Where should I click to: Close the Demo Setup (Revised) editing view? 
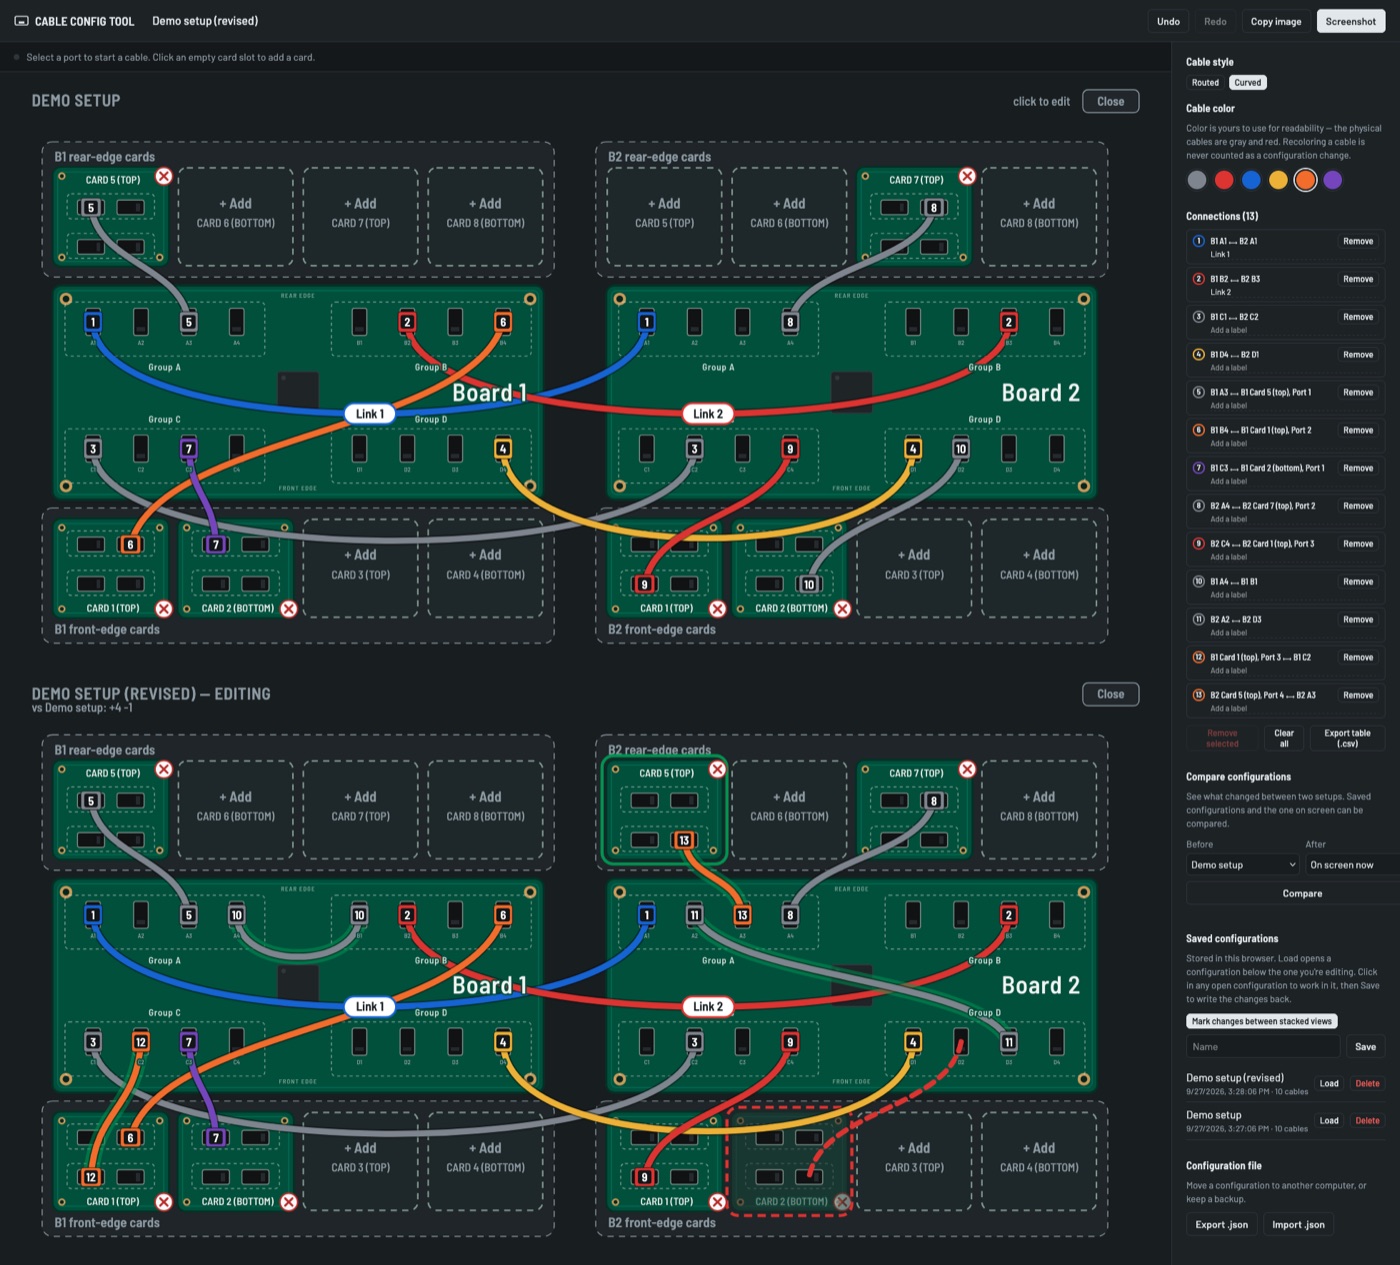[1110, 694]
